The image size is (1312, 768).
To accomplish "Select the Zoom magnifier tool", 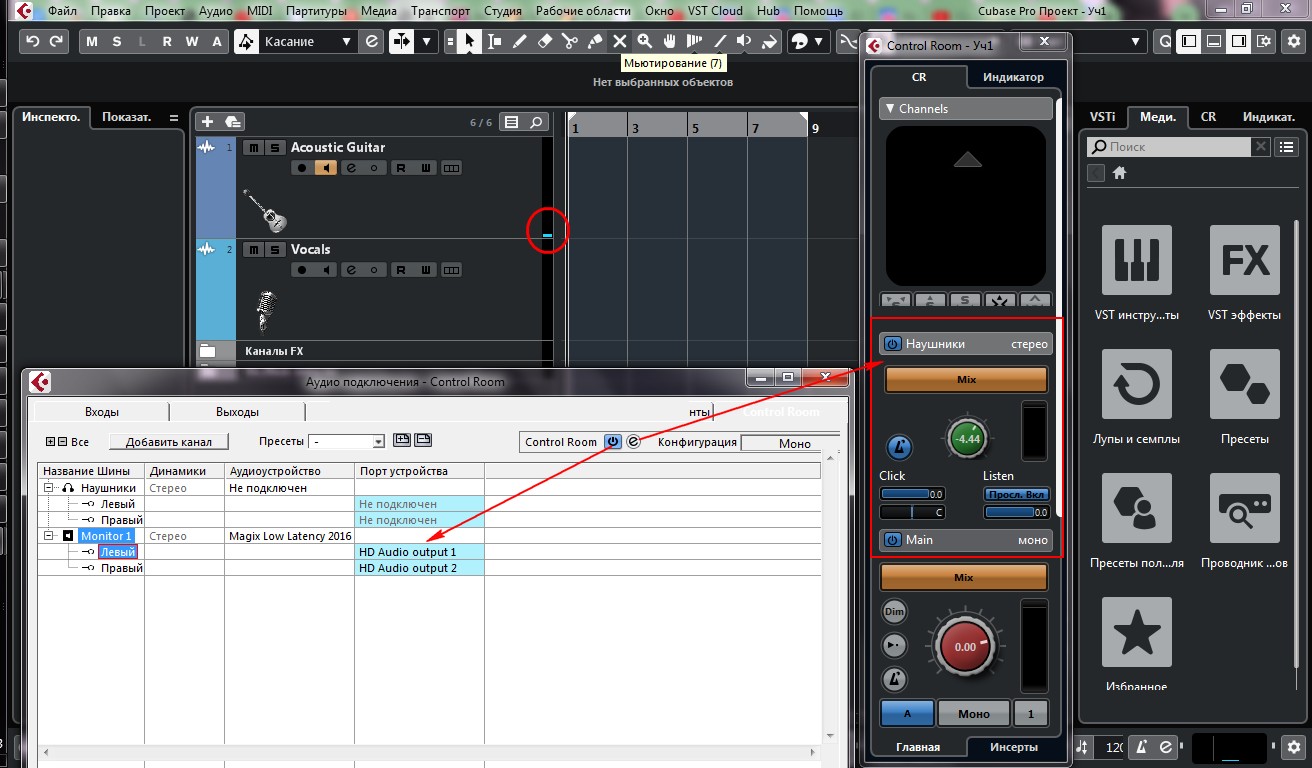I will (645, 41).
